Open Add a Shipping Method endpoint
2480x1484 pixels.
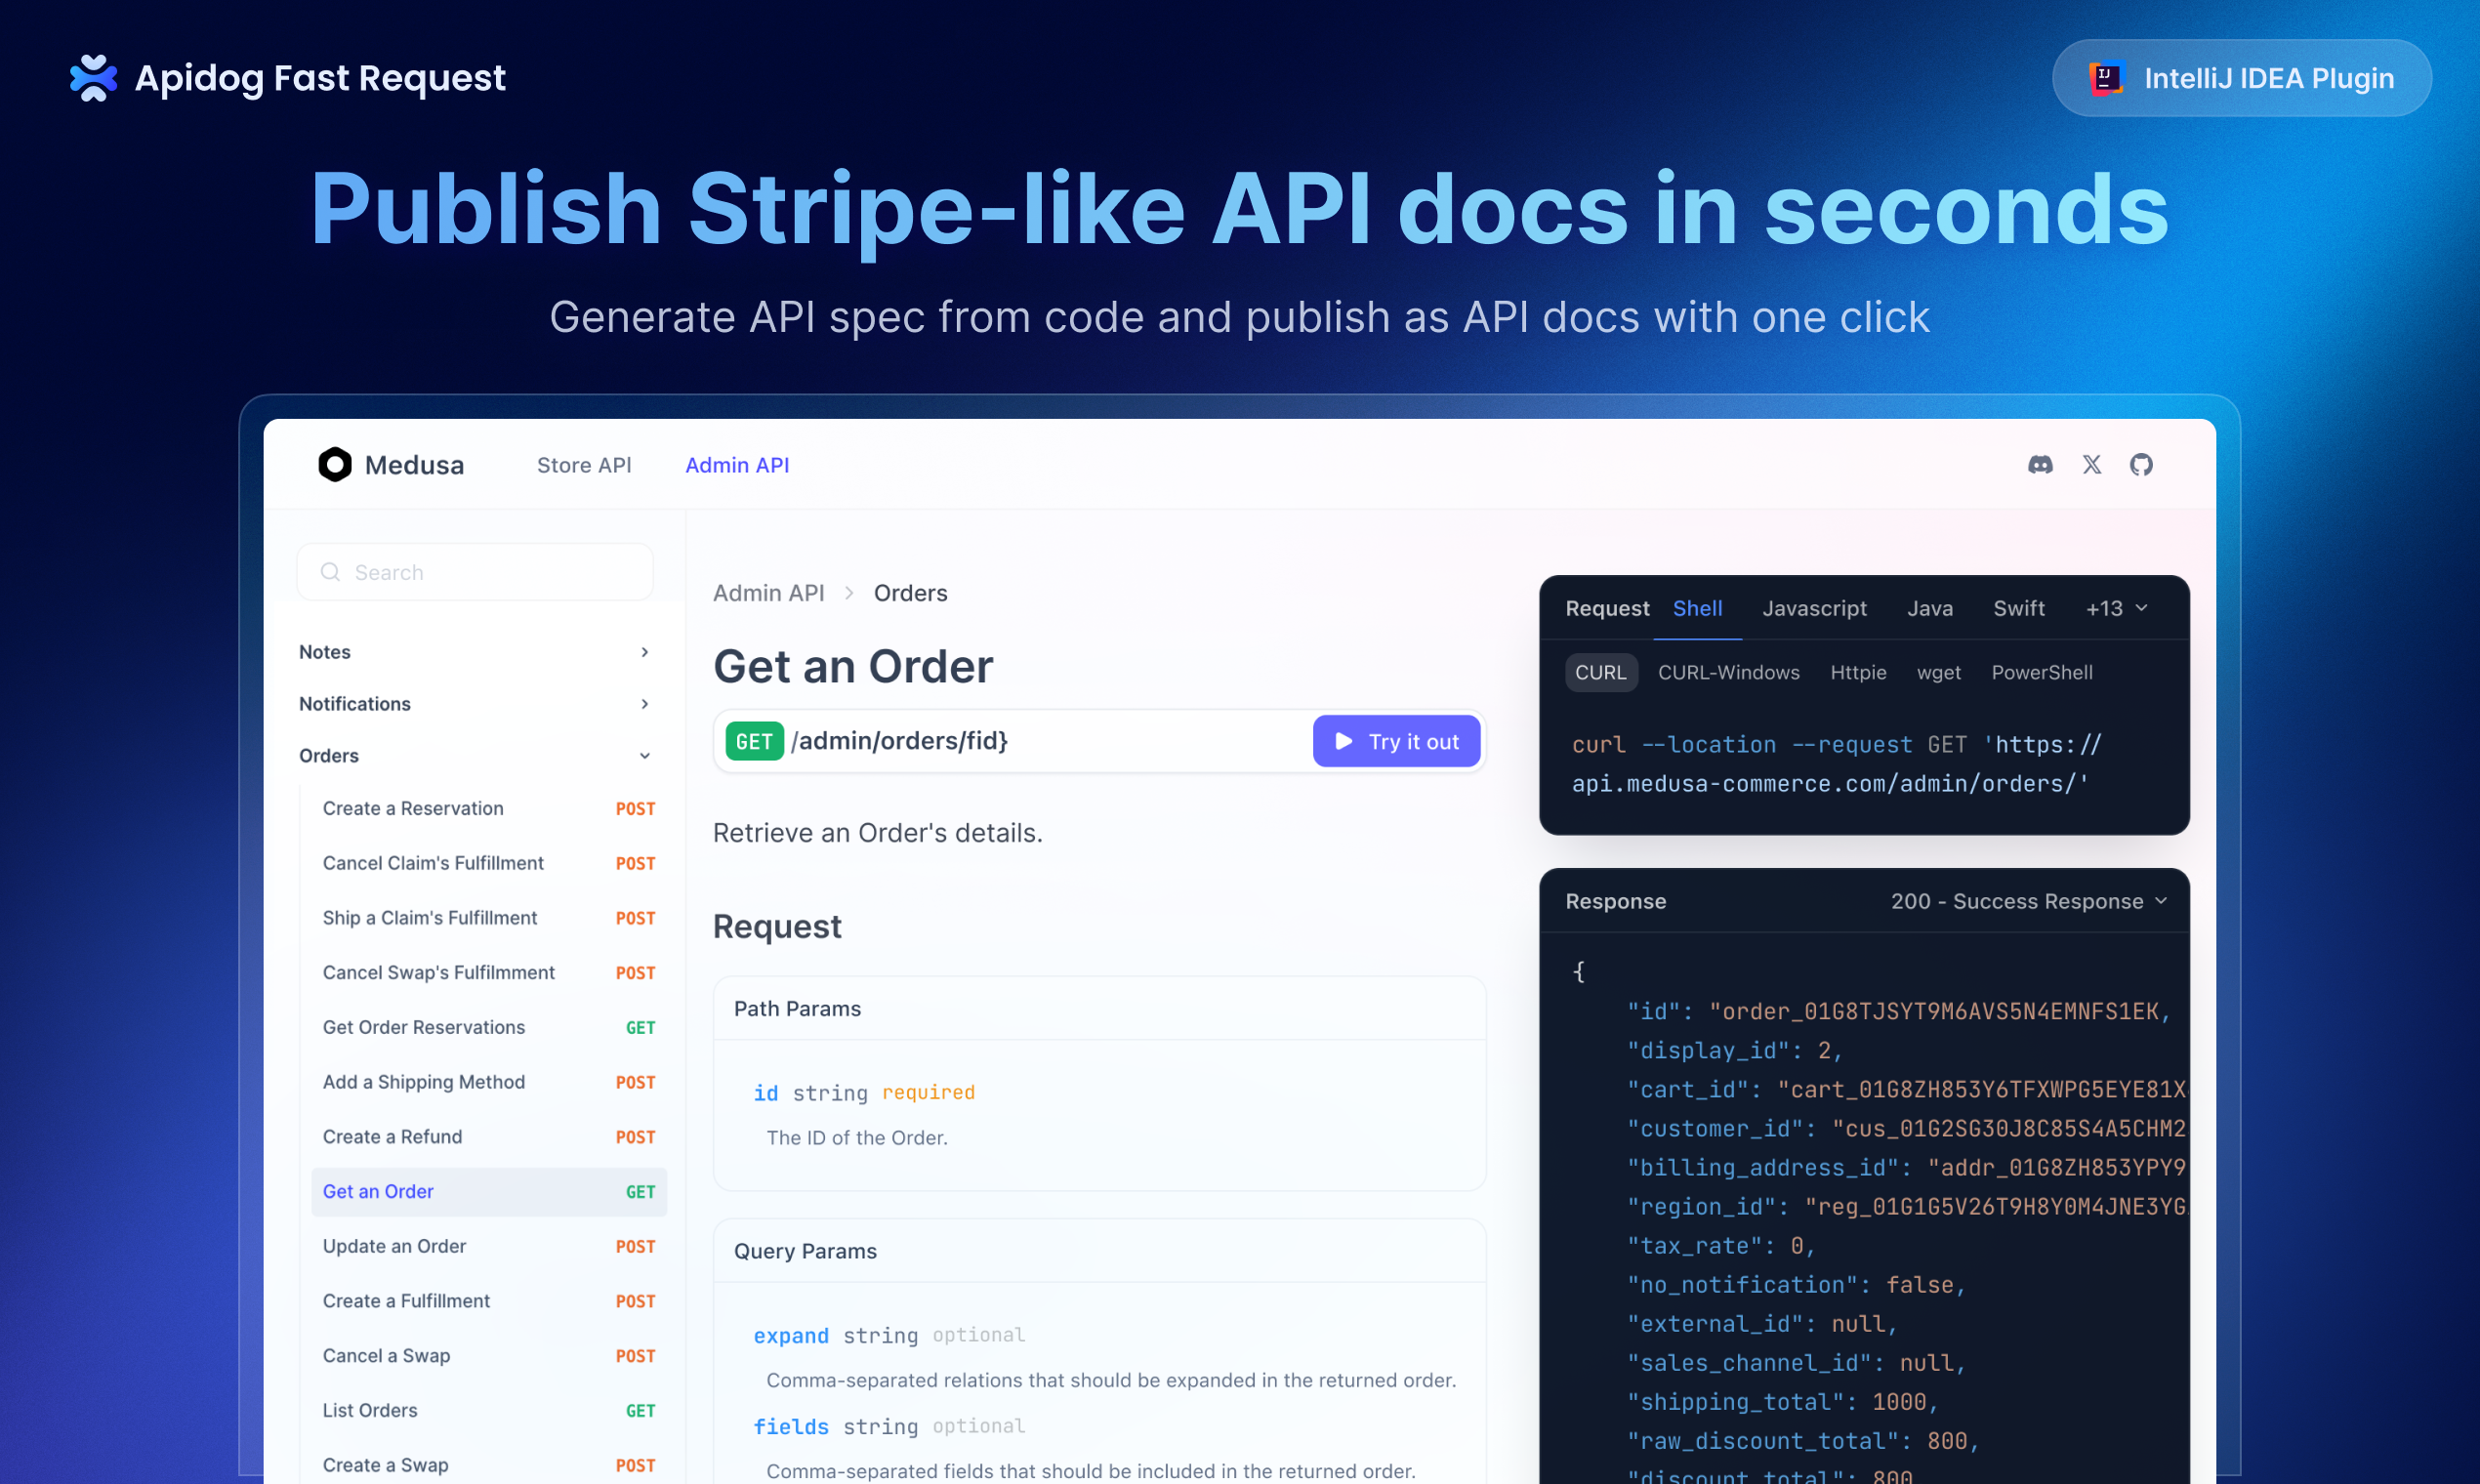[489, 1082]
